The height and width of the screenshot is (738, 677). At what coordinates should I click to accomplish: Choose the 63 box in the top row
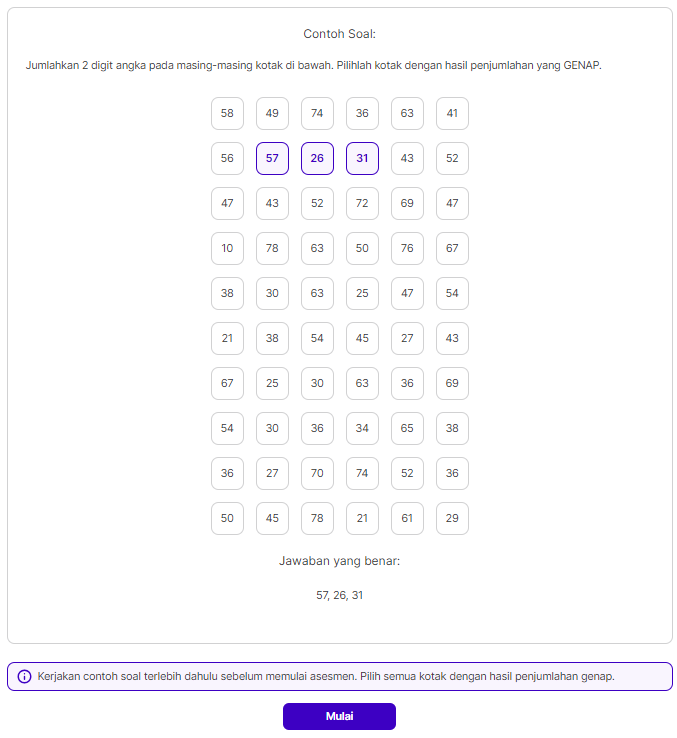(x=407, y=113)
